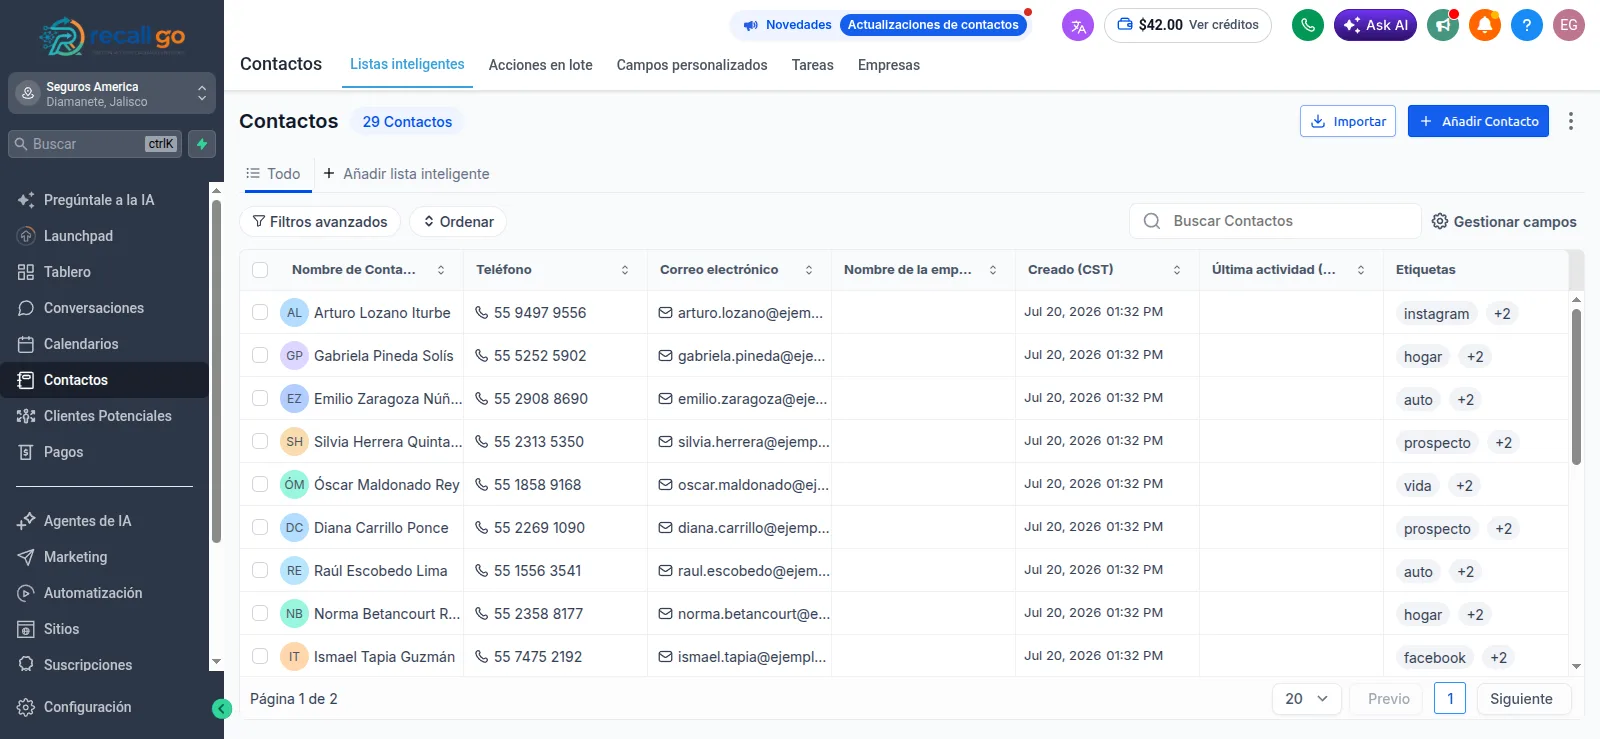This screenshot has width=1600, height=739.
Task: Open Sitios in the sidebar
Action: tap(104, 629)
